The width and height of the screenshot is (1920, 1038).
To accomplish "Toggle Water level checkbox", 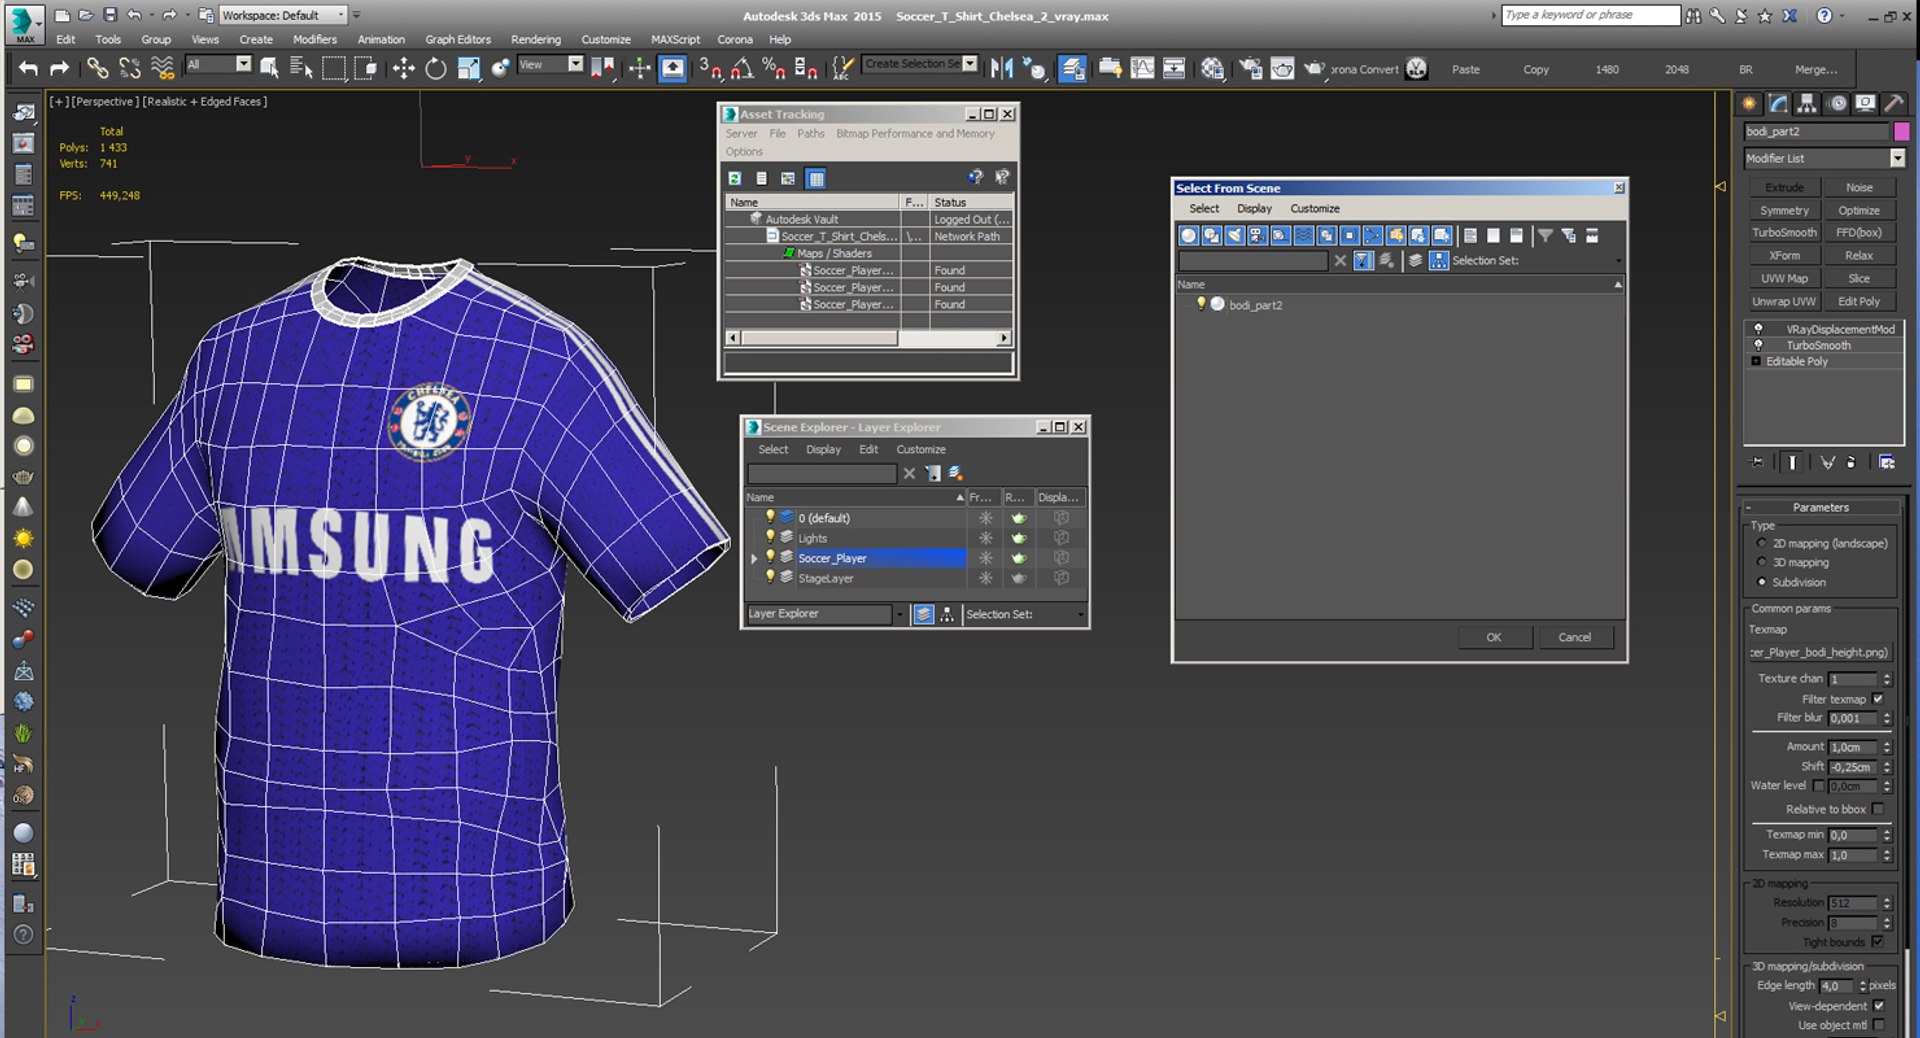I will tap(1819, 786).
